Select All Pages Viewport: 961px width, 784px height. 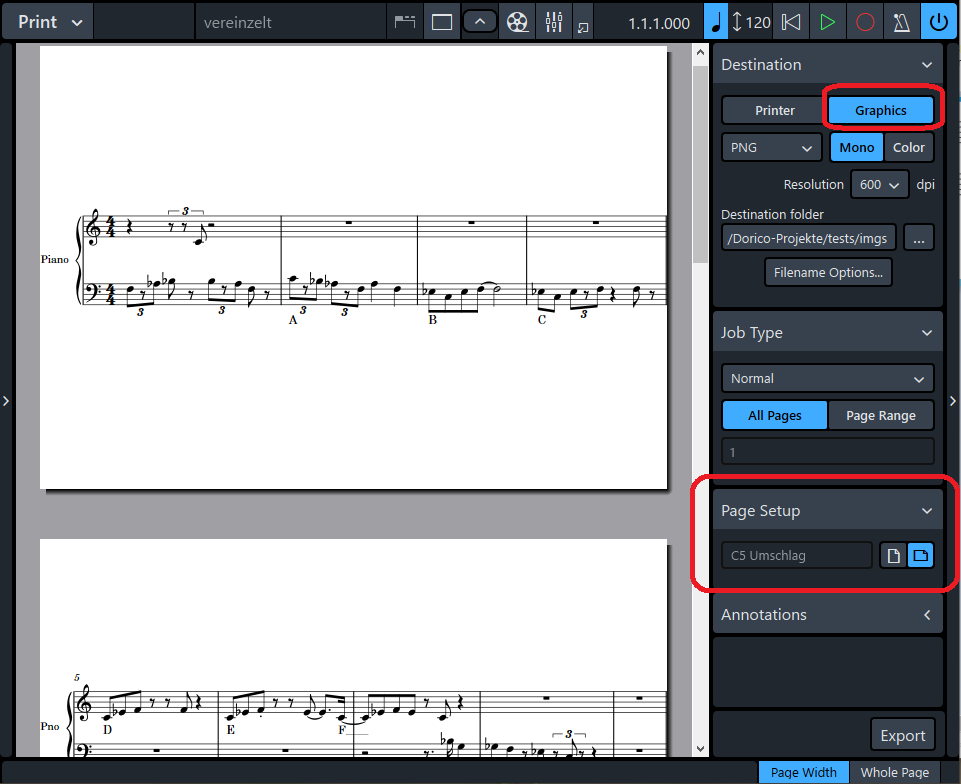775,416
